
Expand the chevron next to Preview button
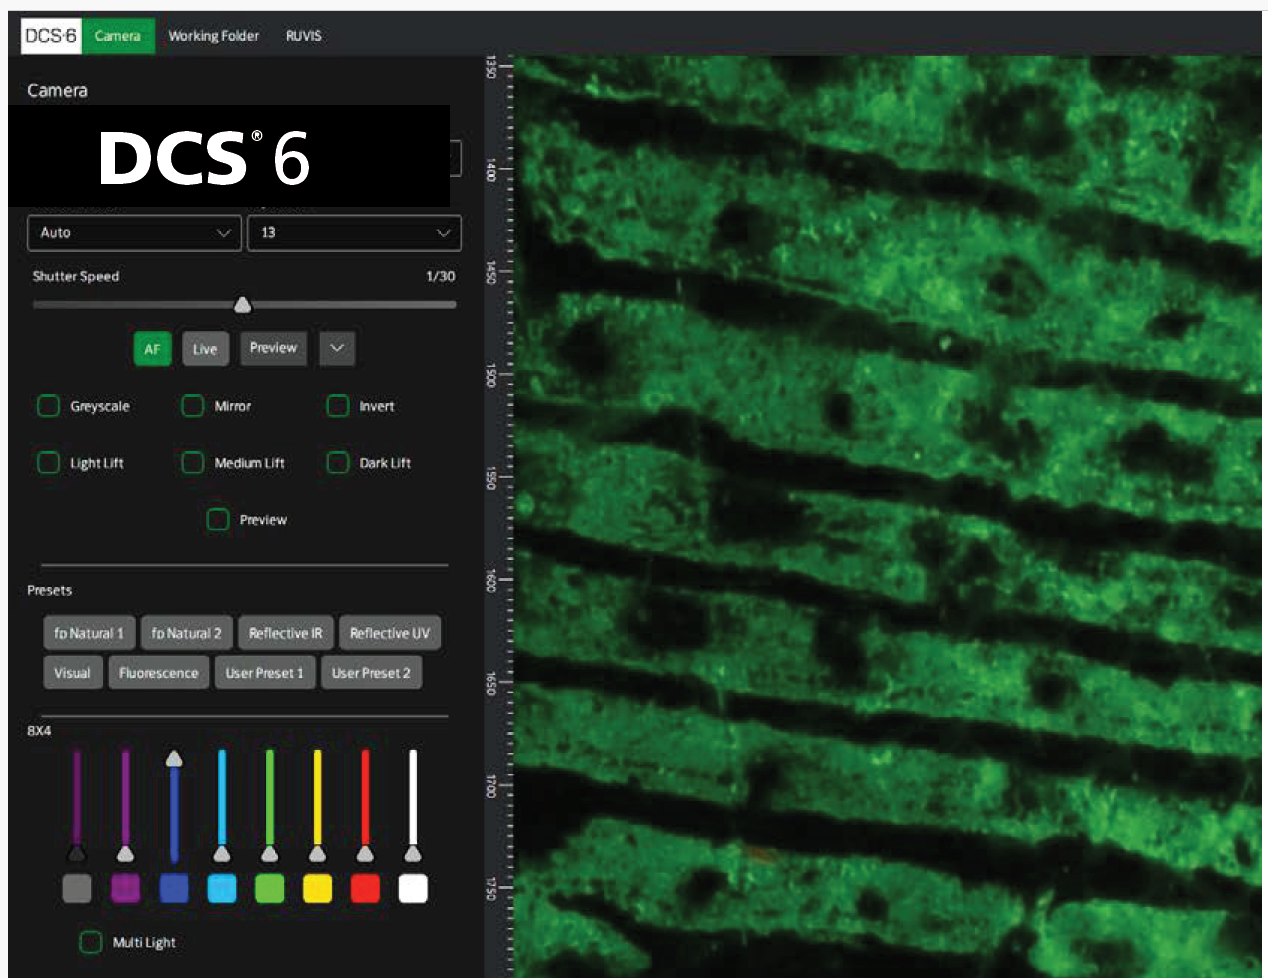pyautogui.click(x=337, y=348)
